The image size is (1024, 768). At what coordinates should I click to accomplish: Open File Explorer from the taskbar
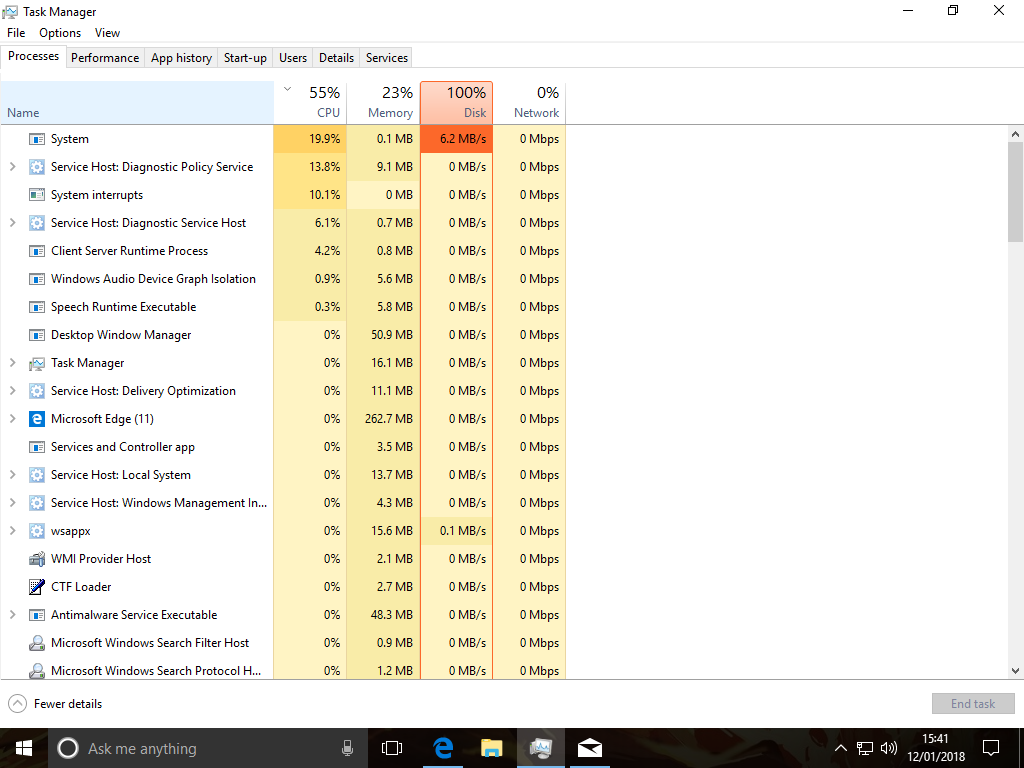point(491,748)
